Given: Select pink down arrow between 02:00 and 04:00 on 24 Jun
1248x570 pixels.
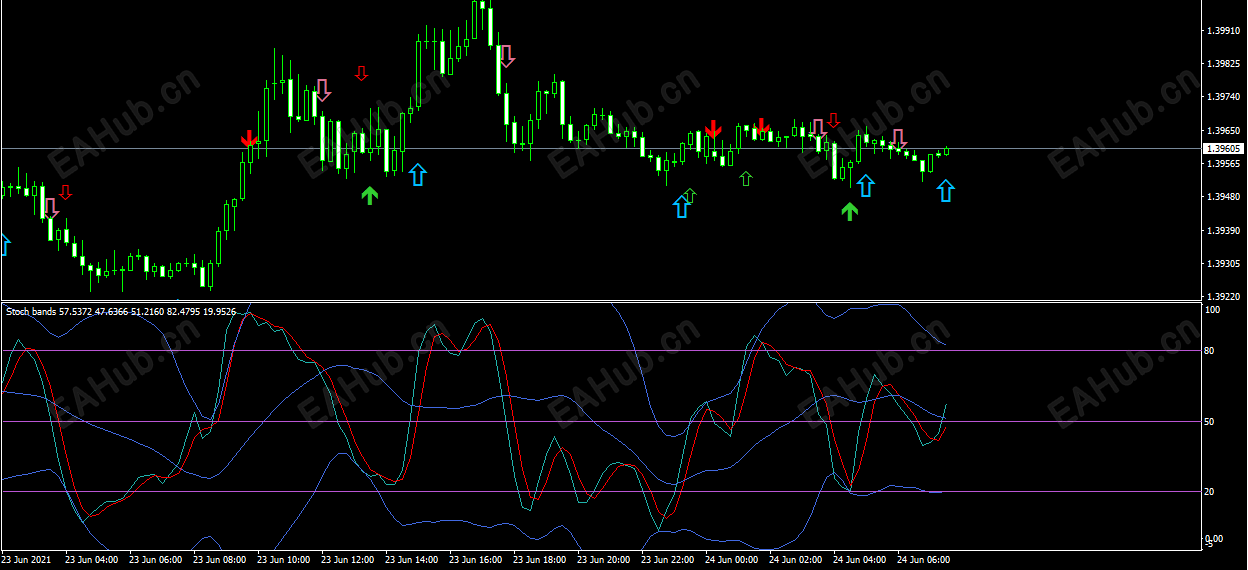Looking at the screenshot, I should 819,128.
